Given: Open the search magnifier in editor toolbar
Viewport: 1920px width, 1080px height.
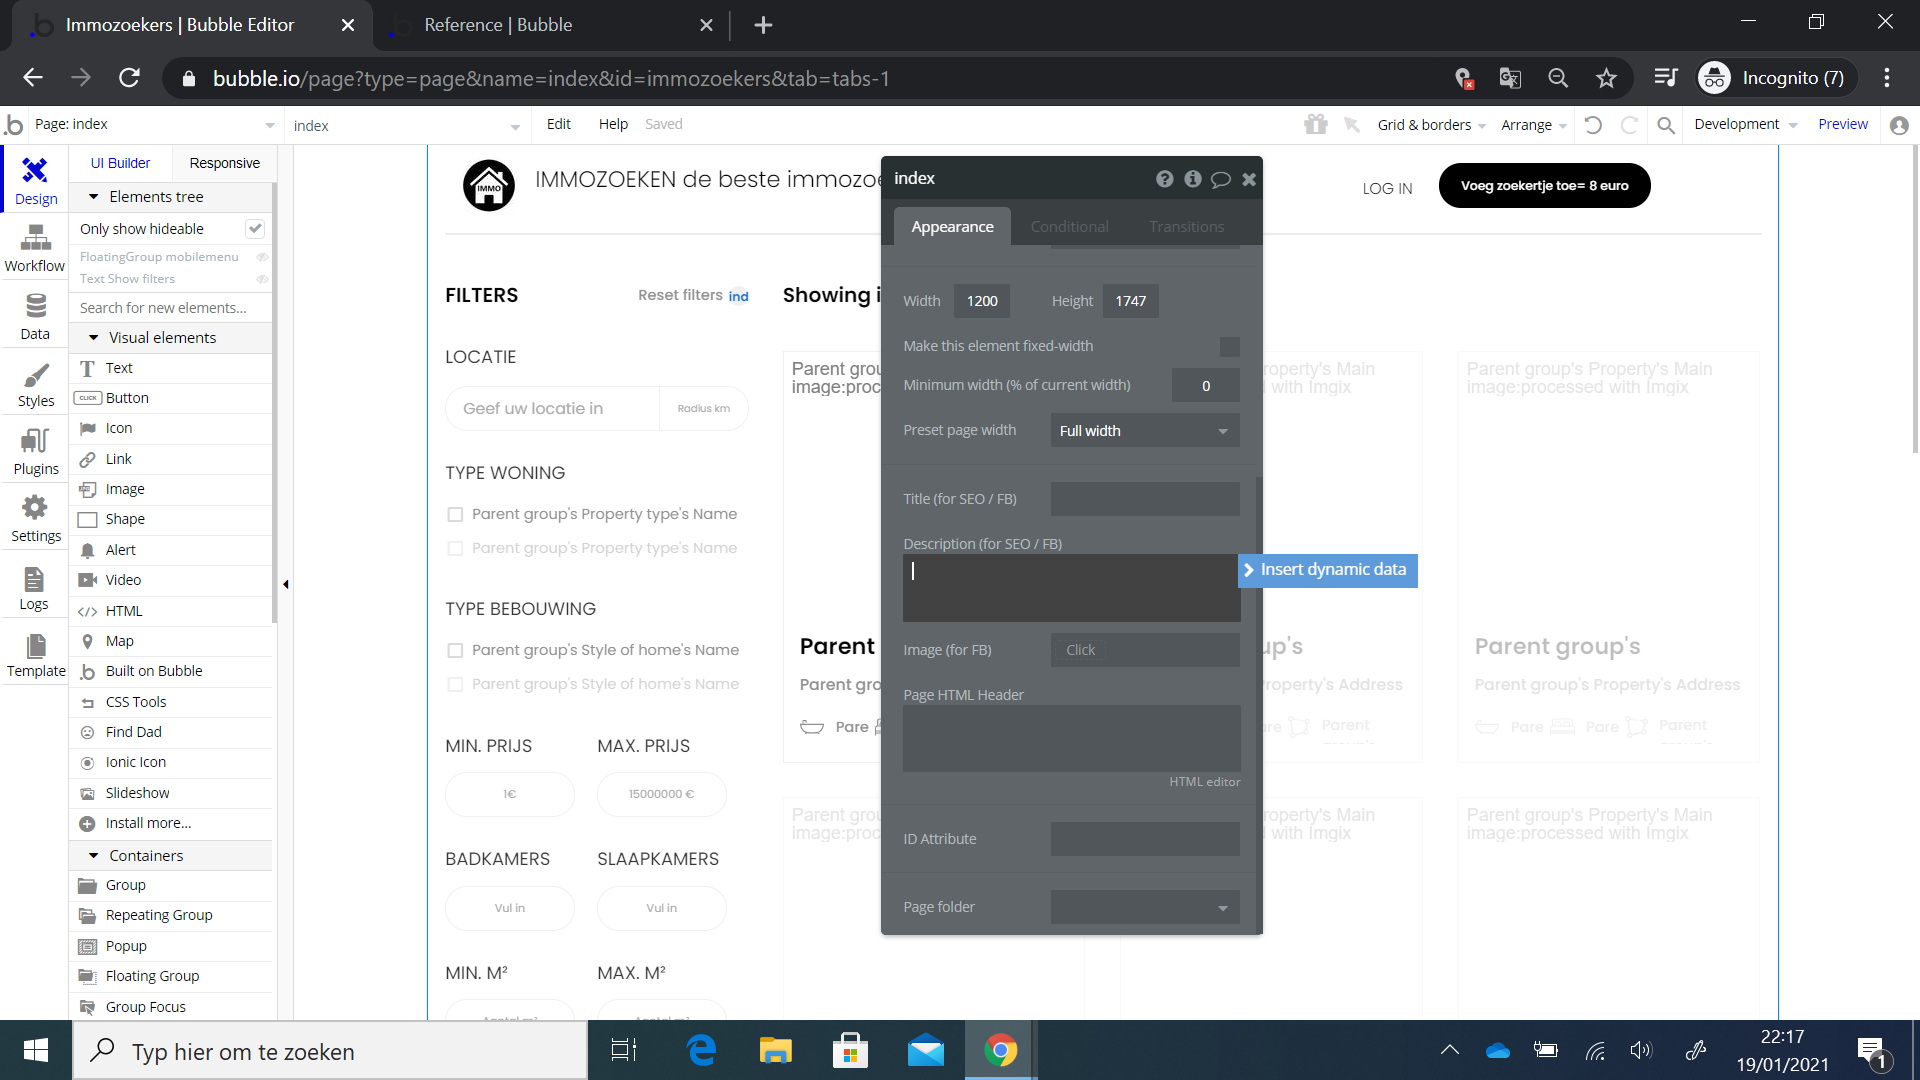Looking at the screenshot, I should (1666, 125).
